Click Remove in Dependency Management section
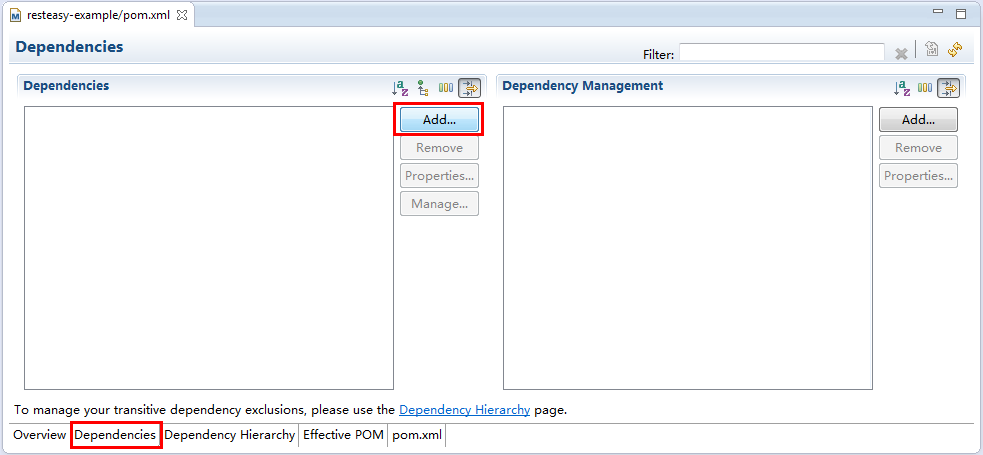983x455 pixels. (x=918, y=148)
